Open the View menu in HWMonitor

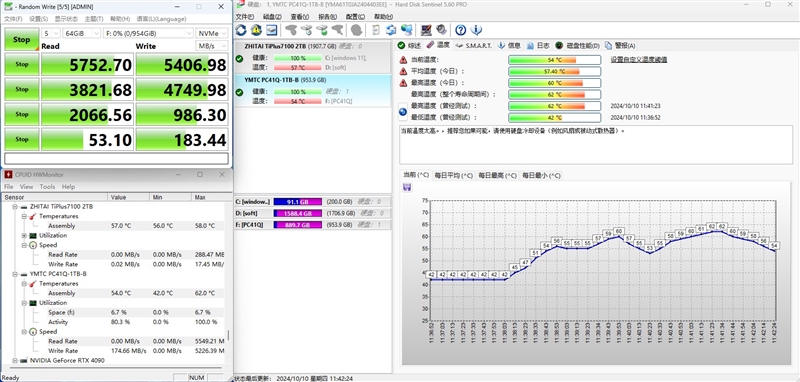coord(26,187)
